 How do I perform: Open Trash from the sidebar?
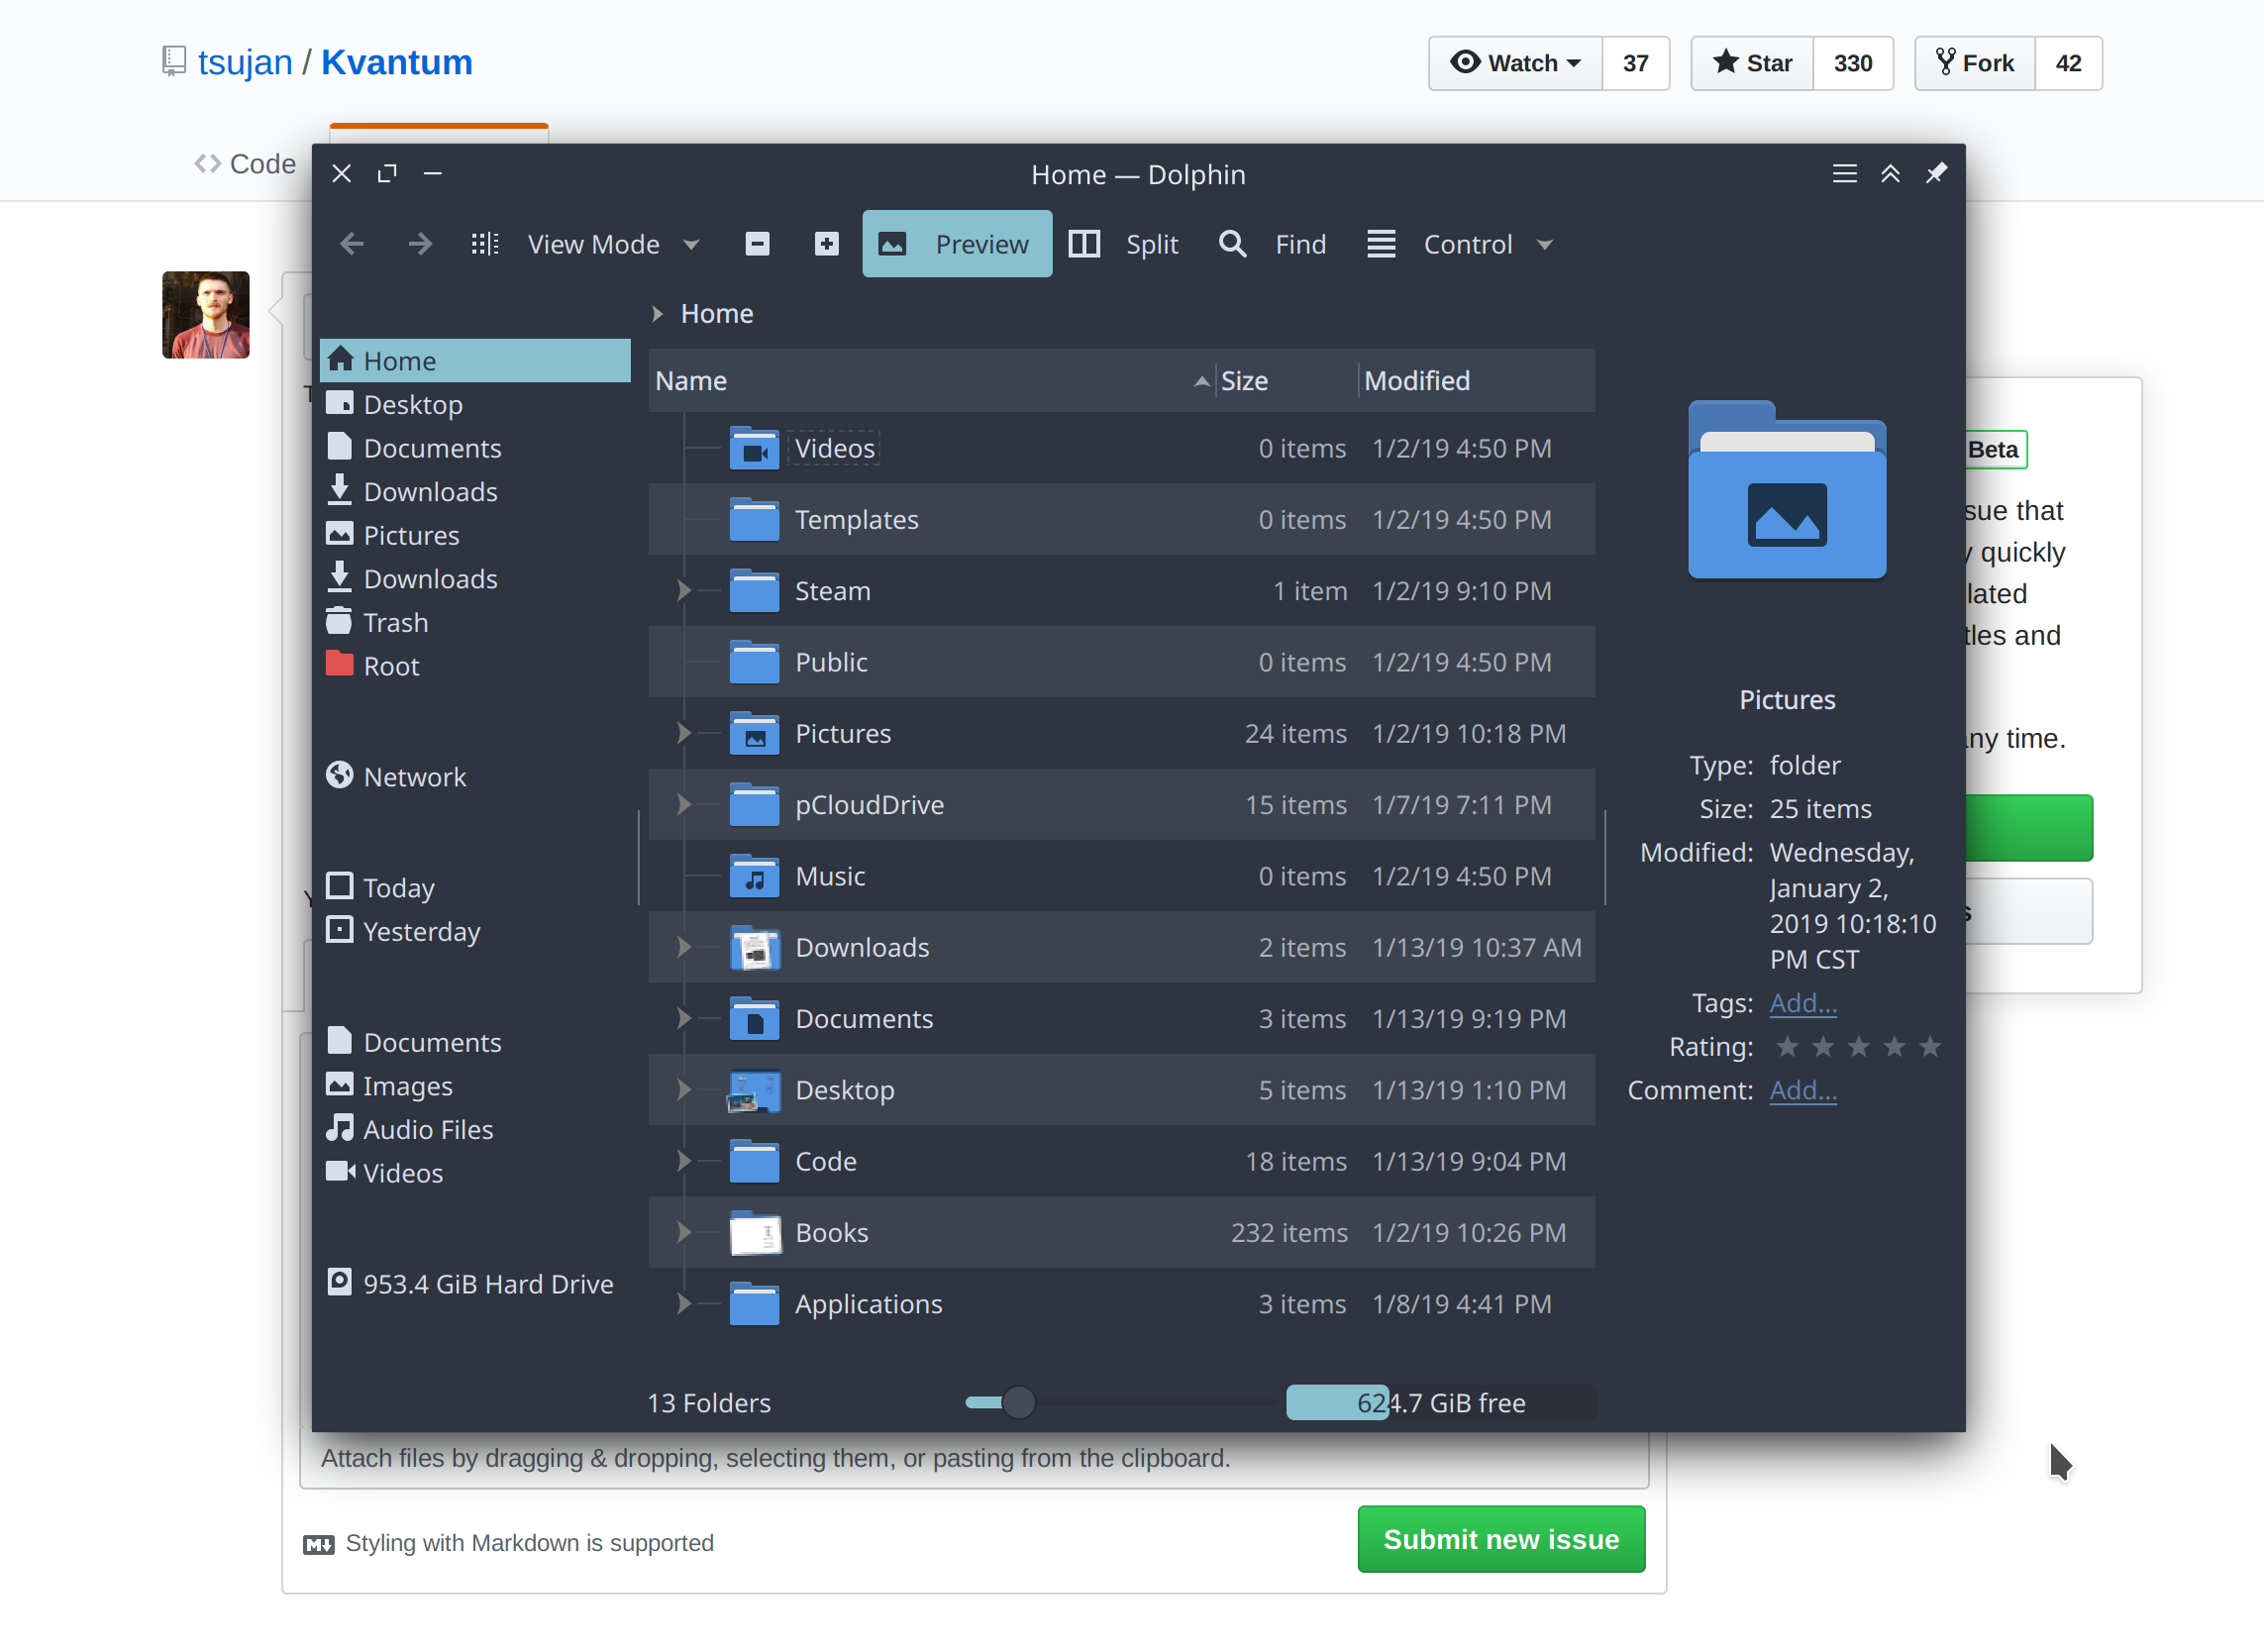395,622
